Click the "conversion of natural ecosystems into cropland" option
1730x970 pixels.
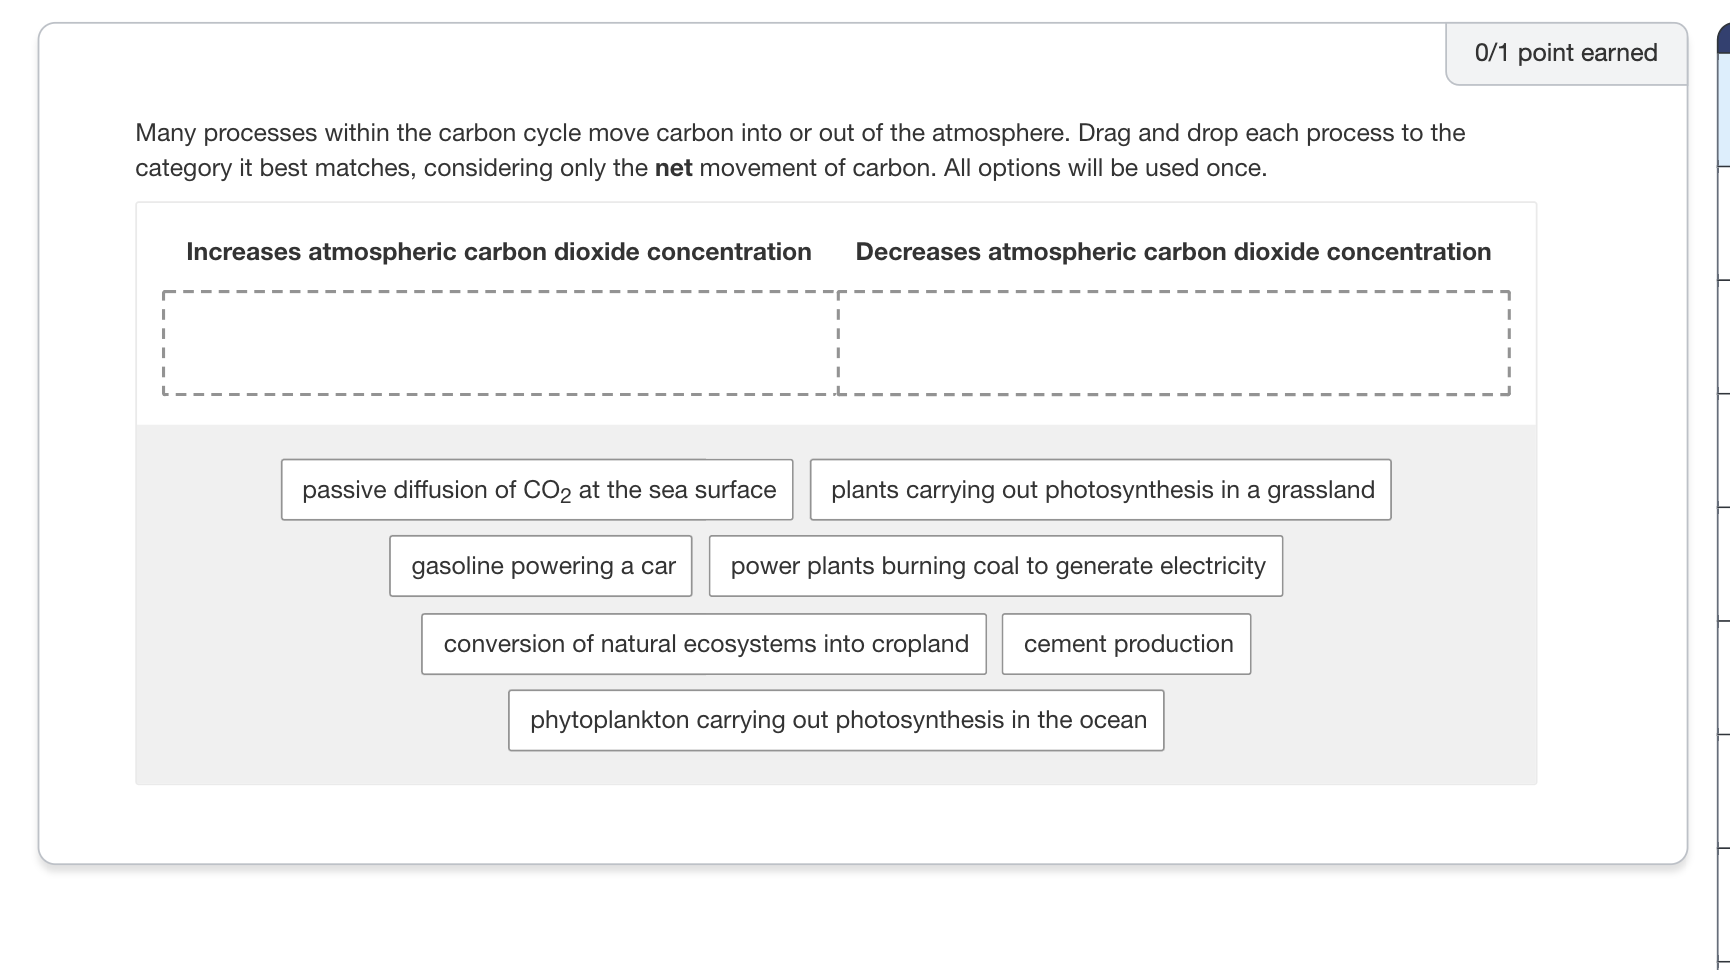coord(704,644)
